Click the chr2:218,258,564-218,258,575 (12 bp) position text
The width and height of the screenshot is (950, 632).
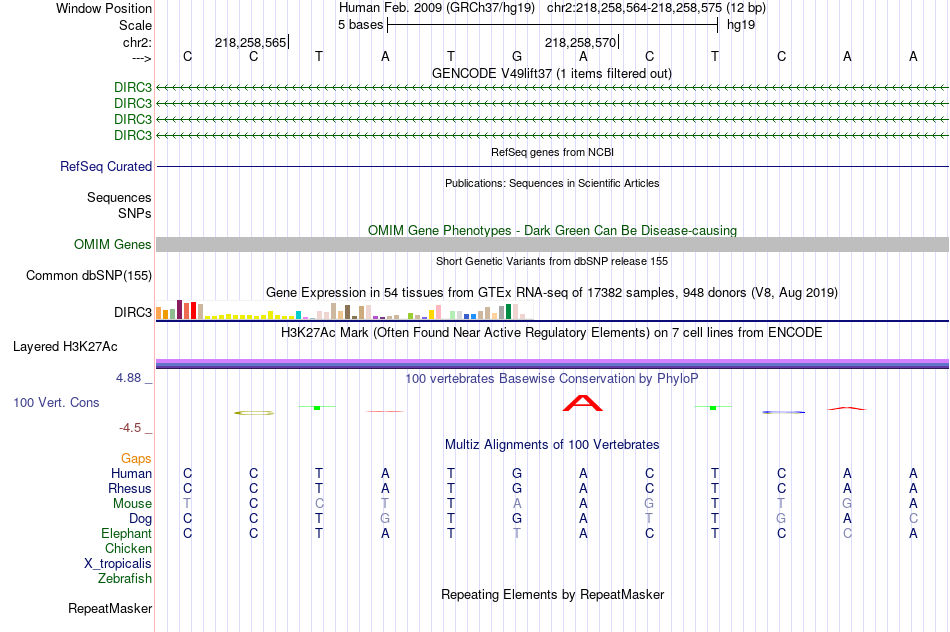656,8
